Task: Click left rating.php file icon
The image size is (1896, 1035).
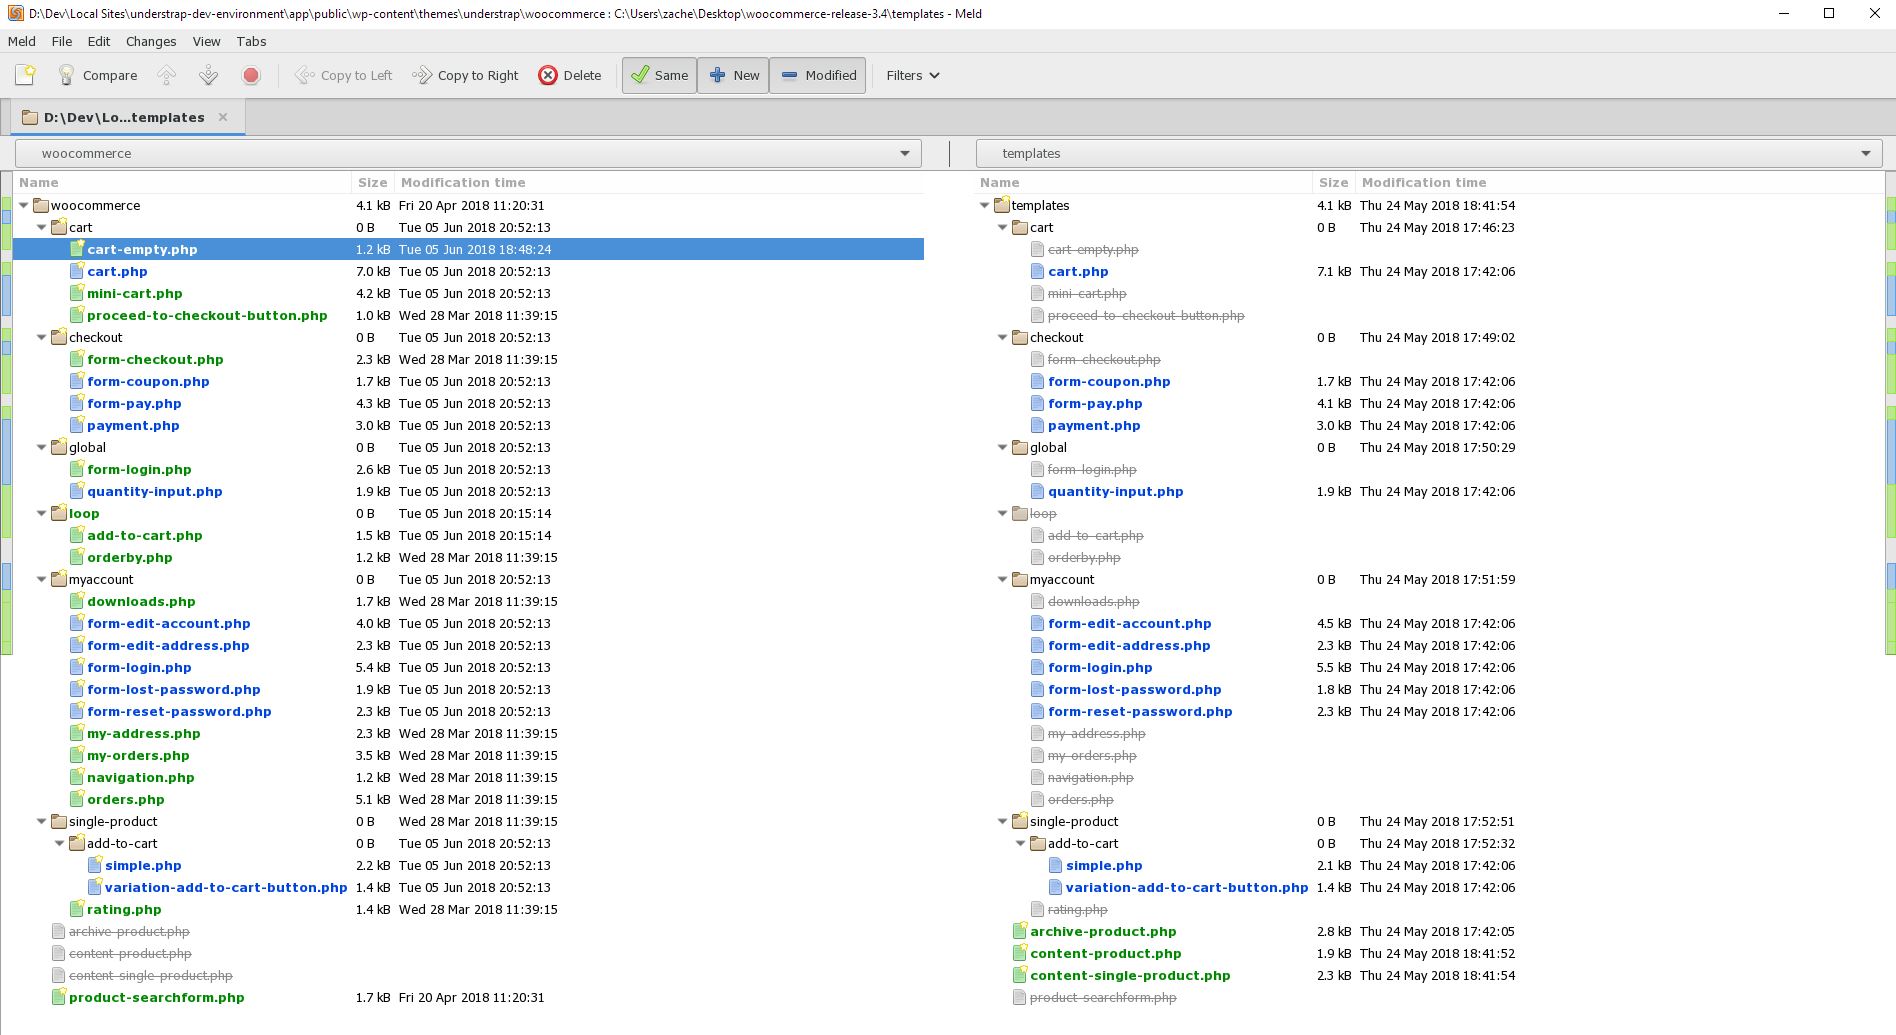Action: pos(77,909)
